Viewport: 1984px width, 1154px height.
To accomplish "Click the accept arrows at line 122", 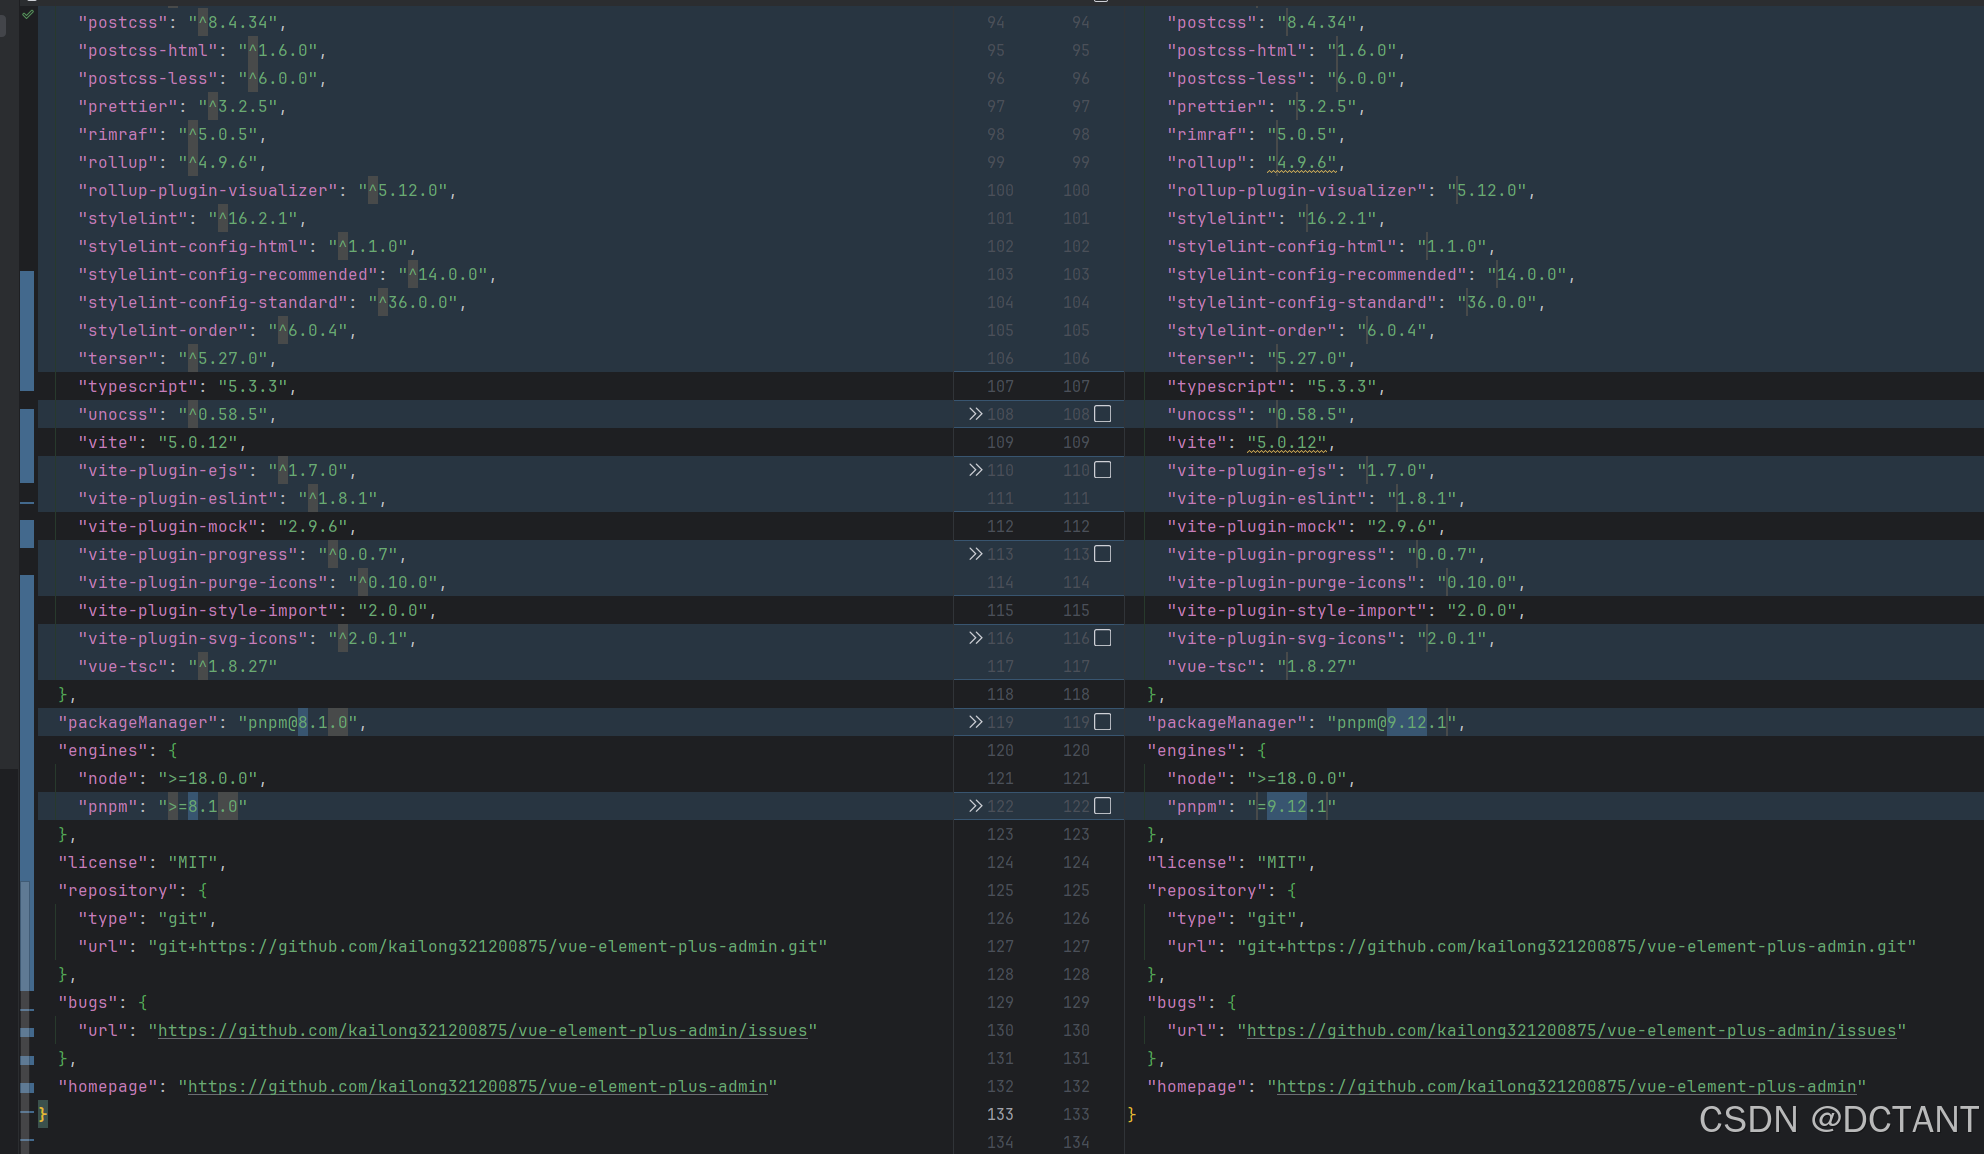I will pyautogui.click(x=975, y=806).
